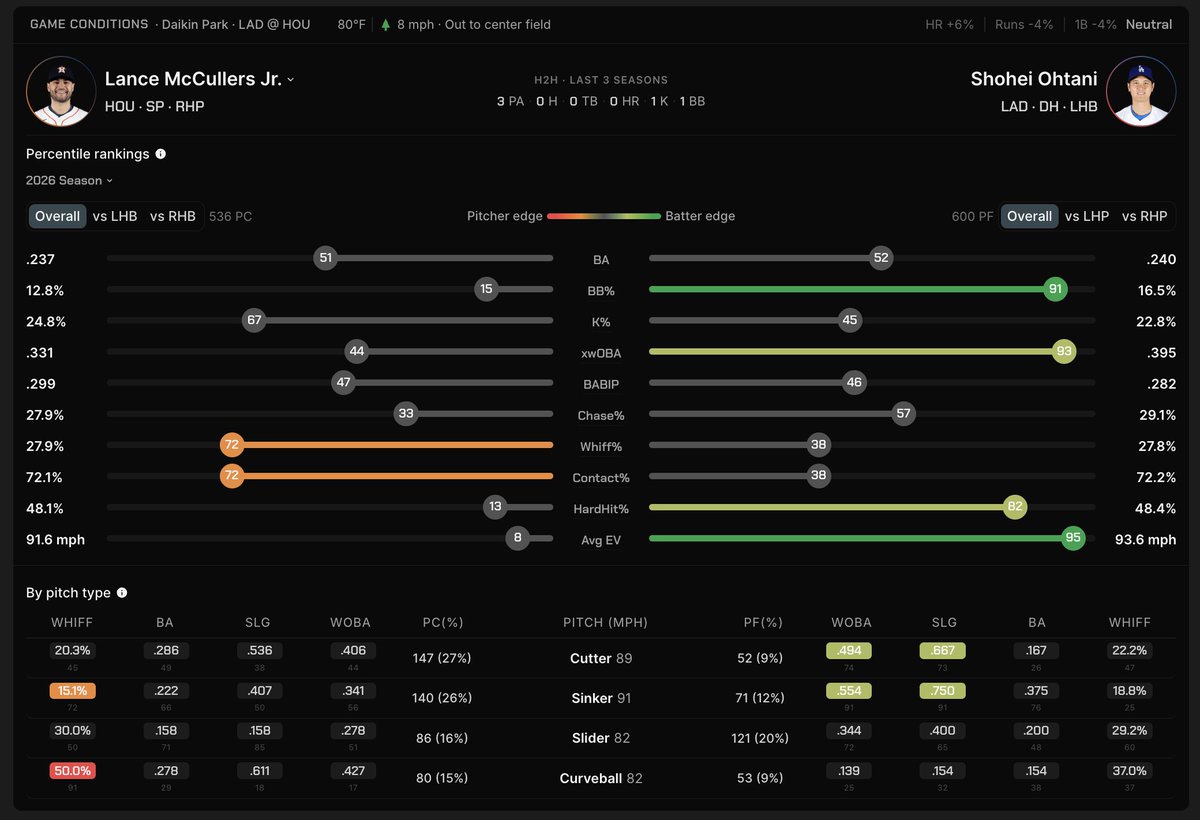Image resolution: width=1200 pixels, height=820 pixels.
Task: Click the Sinker 91 pitch row label
Action: click(601, 698)
